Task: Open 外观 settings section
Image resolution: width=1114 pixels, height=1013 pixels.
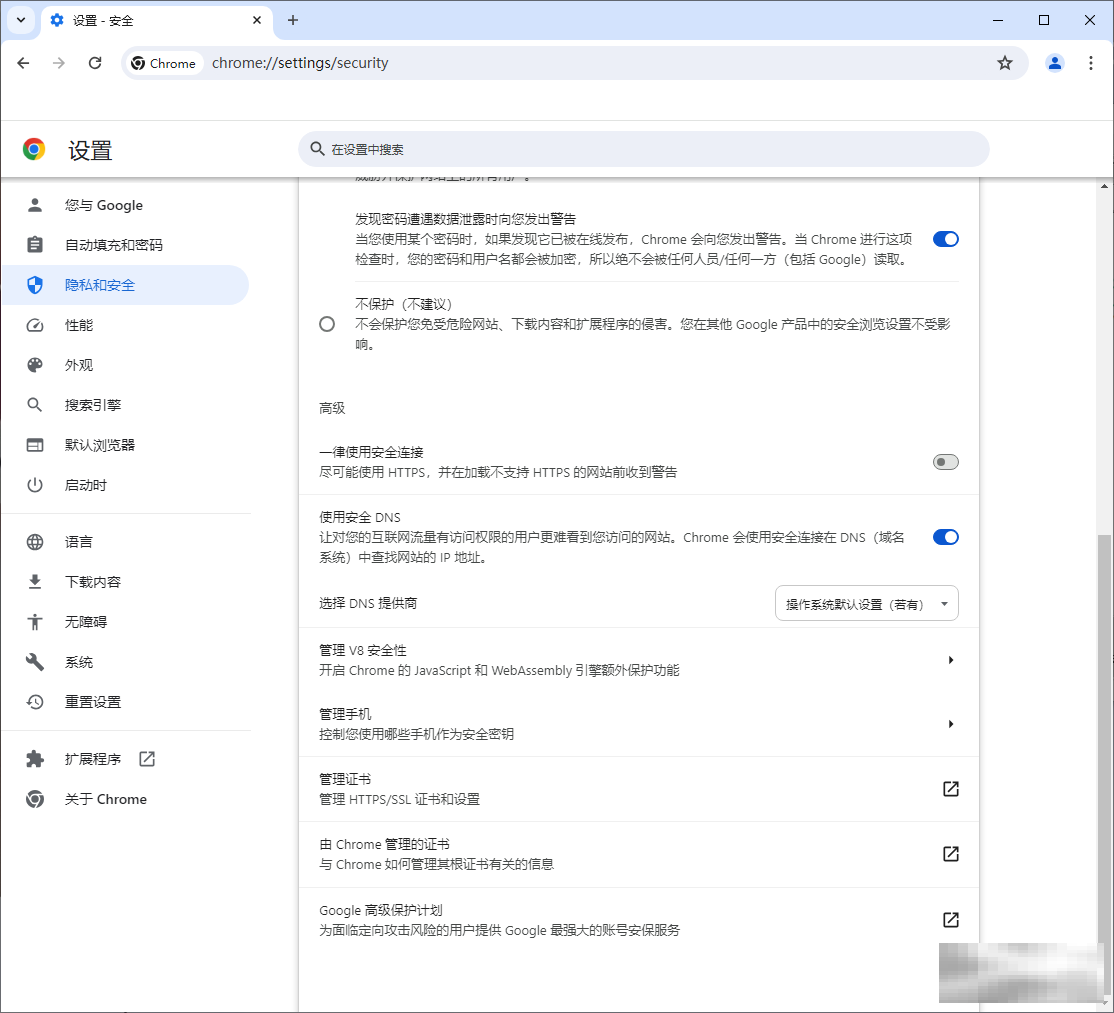Action: tap(125, 365)
